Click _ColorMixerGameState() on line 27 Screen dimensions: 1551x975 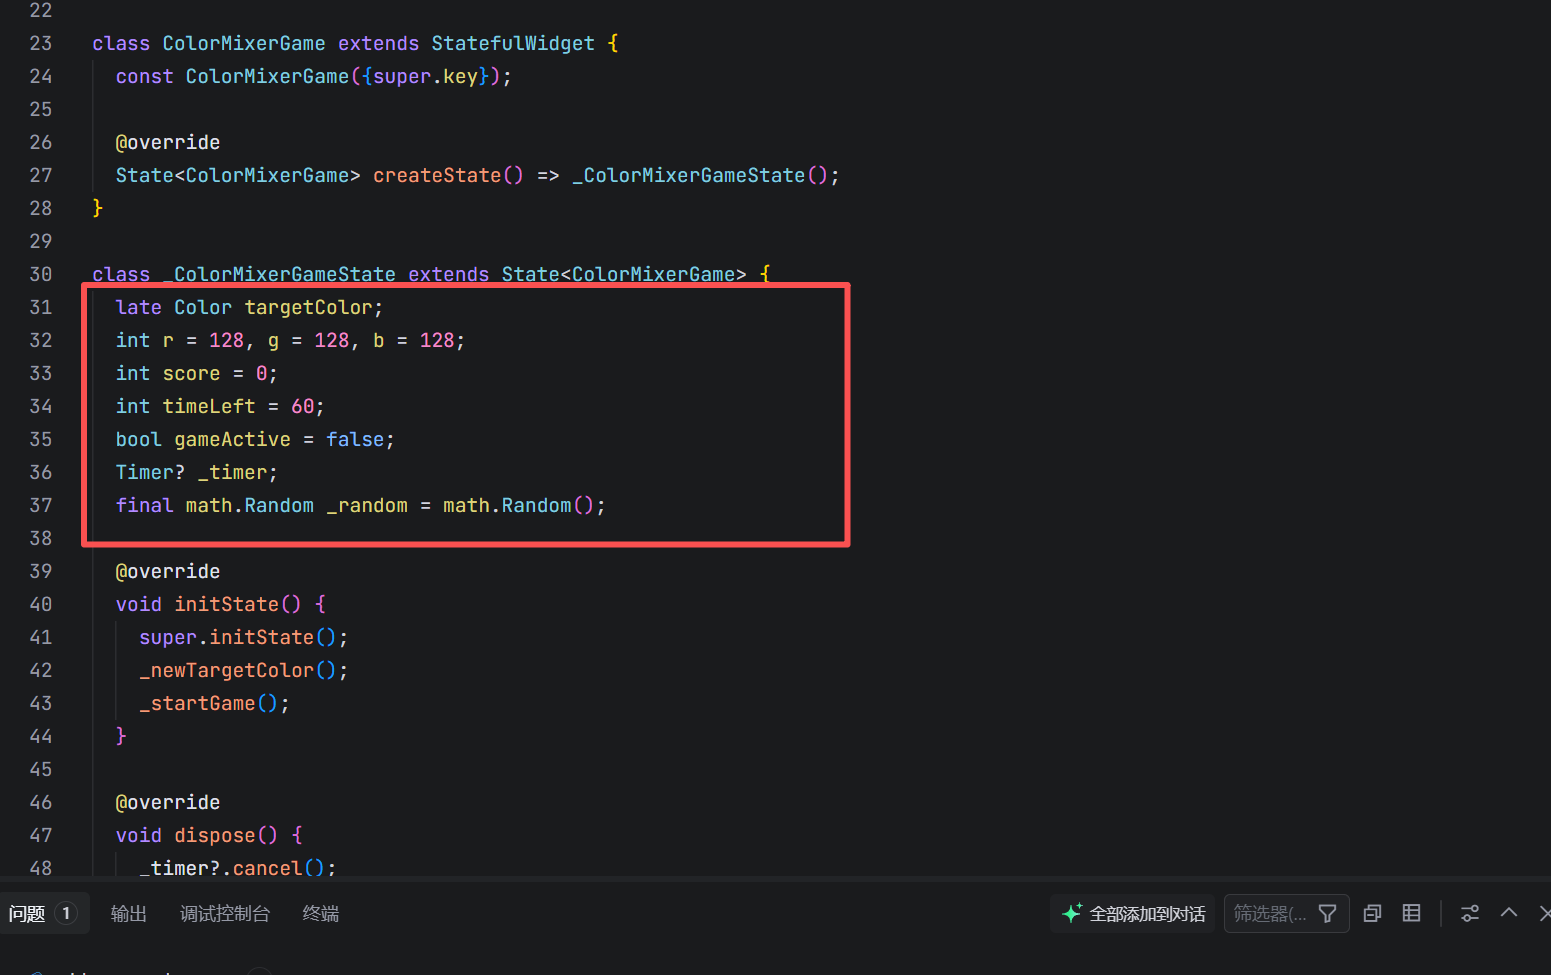click(700, 176)
